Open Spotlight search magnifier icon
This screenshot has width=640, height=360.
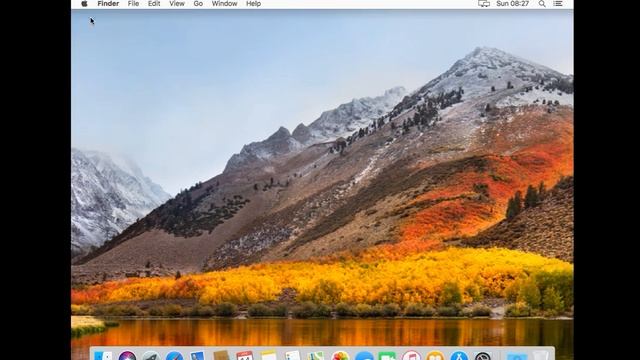click(x=542, y=4)
